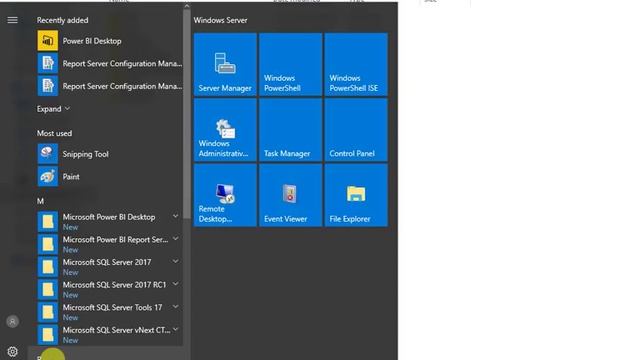
Task: Launch the Windows PowerShell tile
Action: click(291, 64)
